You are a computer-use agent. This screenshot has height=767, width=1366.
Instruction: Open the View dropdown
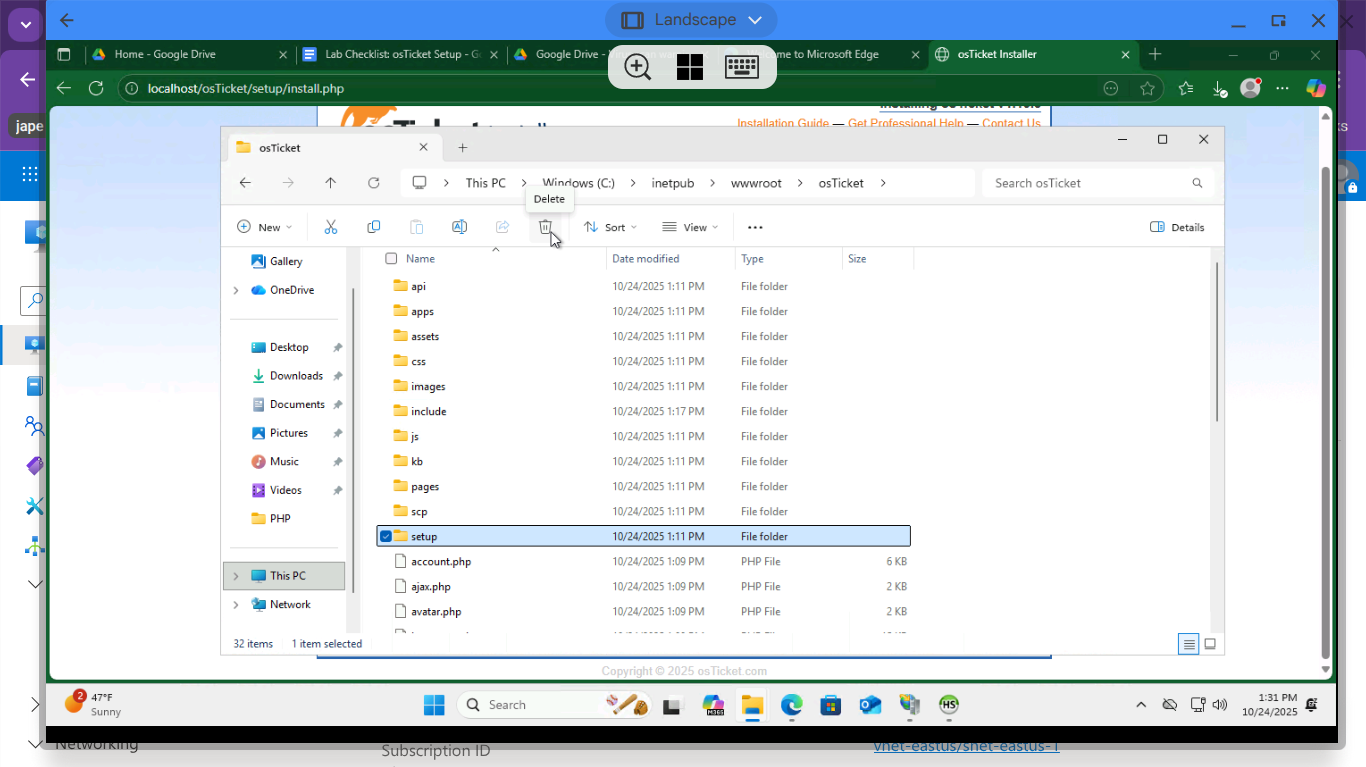click(x=690, y=227)
